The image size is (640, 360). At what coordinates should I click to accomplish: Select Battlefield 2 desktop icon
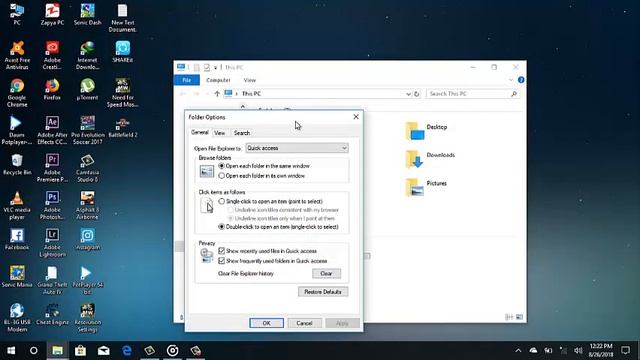click(x=122, y=127)
